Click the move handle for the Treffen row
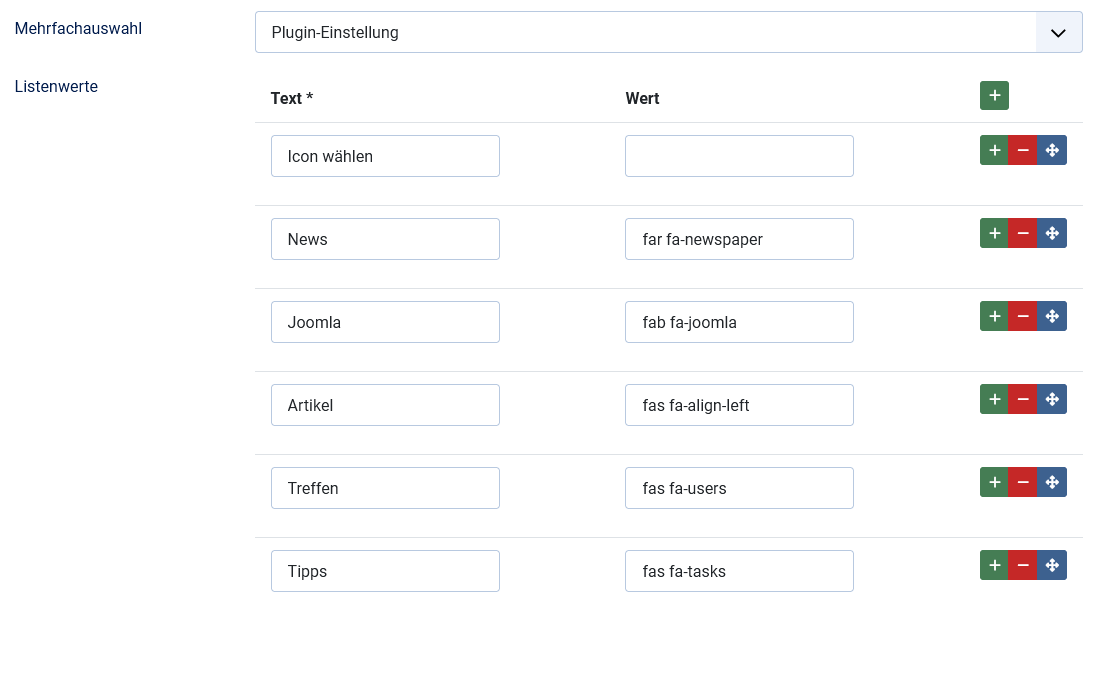1110x674 pixels. point(1052,482)
